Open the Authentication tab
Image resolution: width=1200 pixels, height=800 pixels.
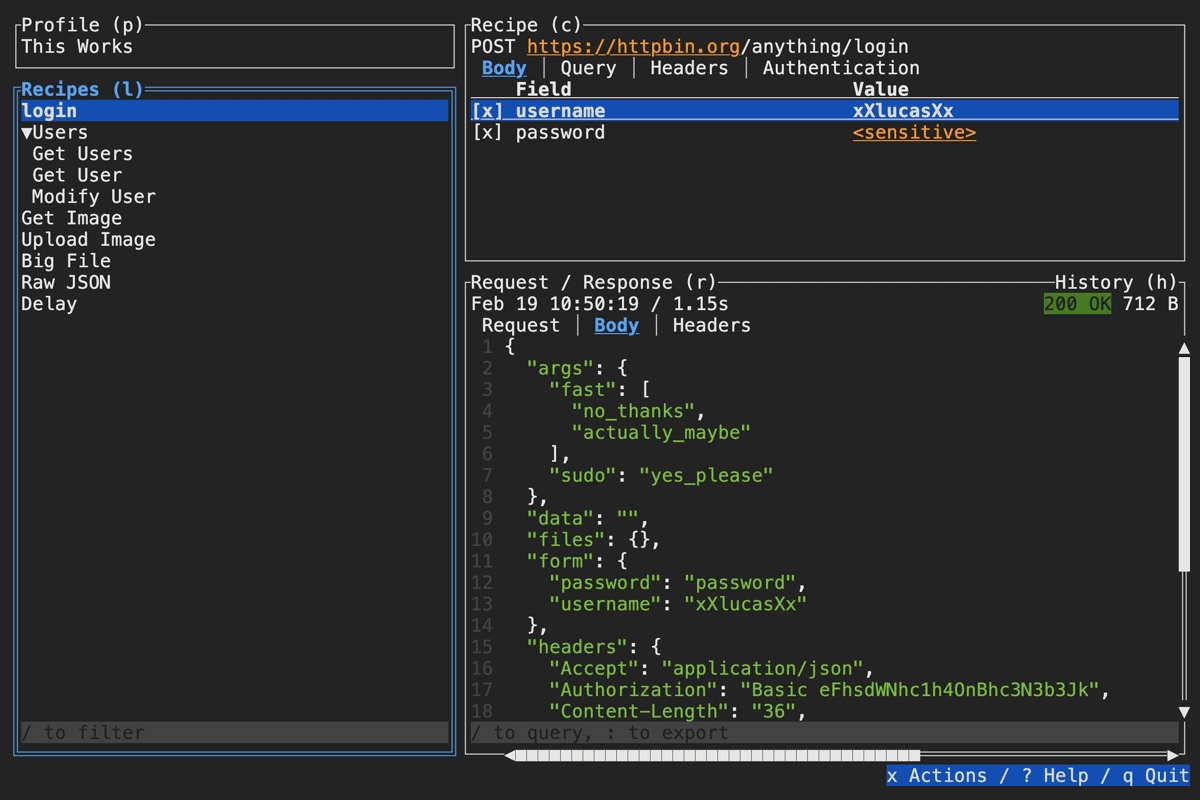(x=840, y=67)
